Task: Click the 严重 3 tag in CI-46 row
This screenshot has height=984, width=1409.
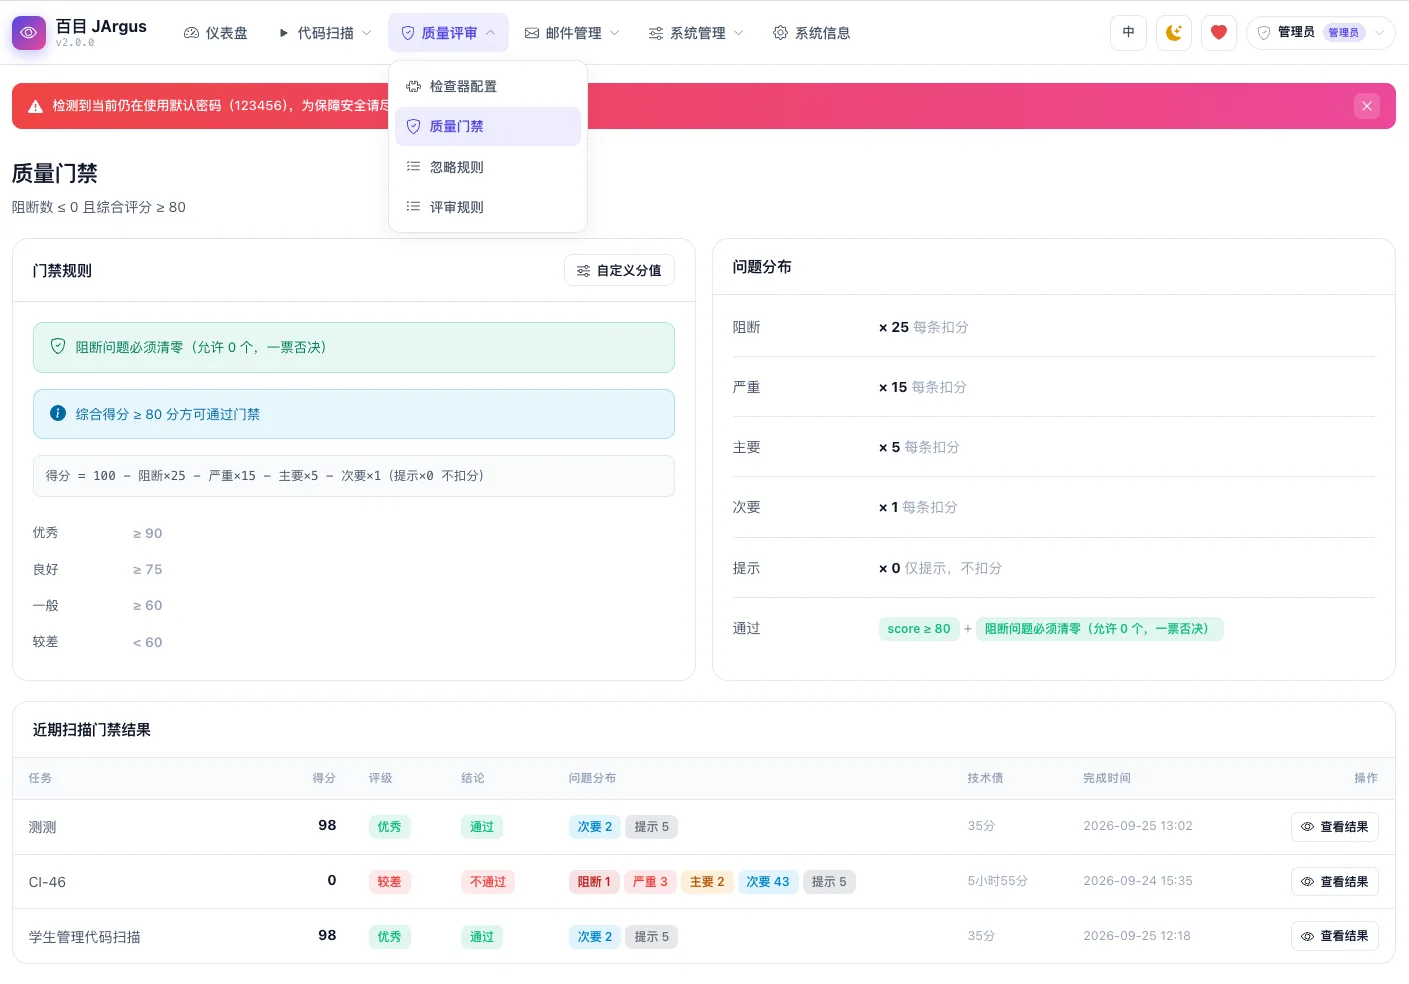Action: 650,882
